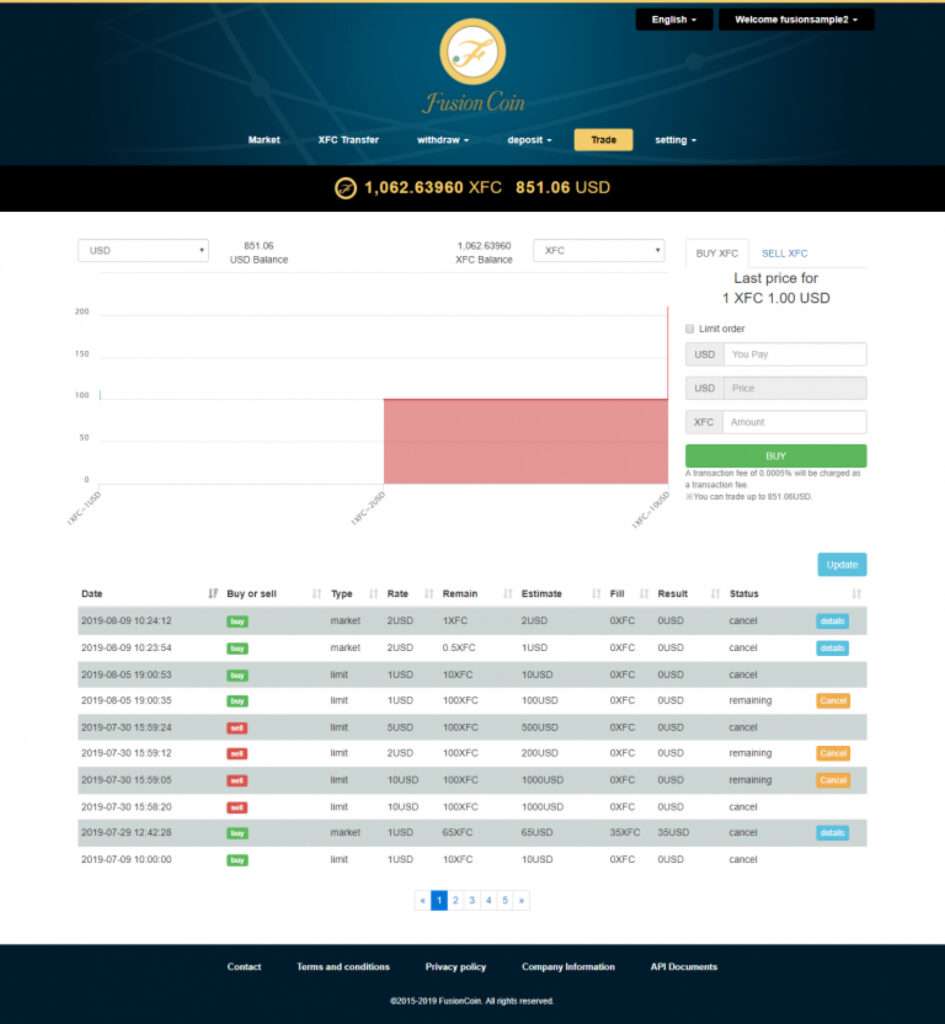Open the XFC currency dropdown
Image resolution: width=945 pixels, height=1024 pixels.
tap(598, 251)
